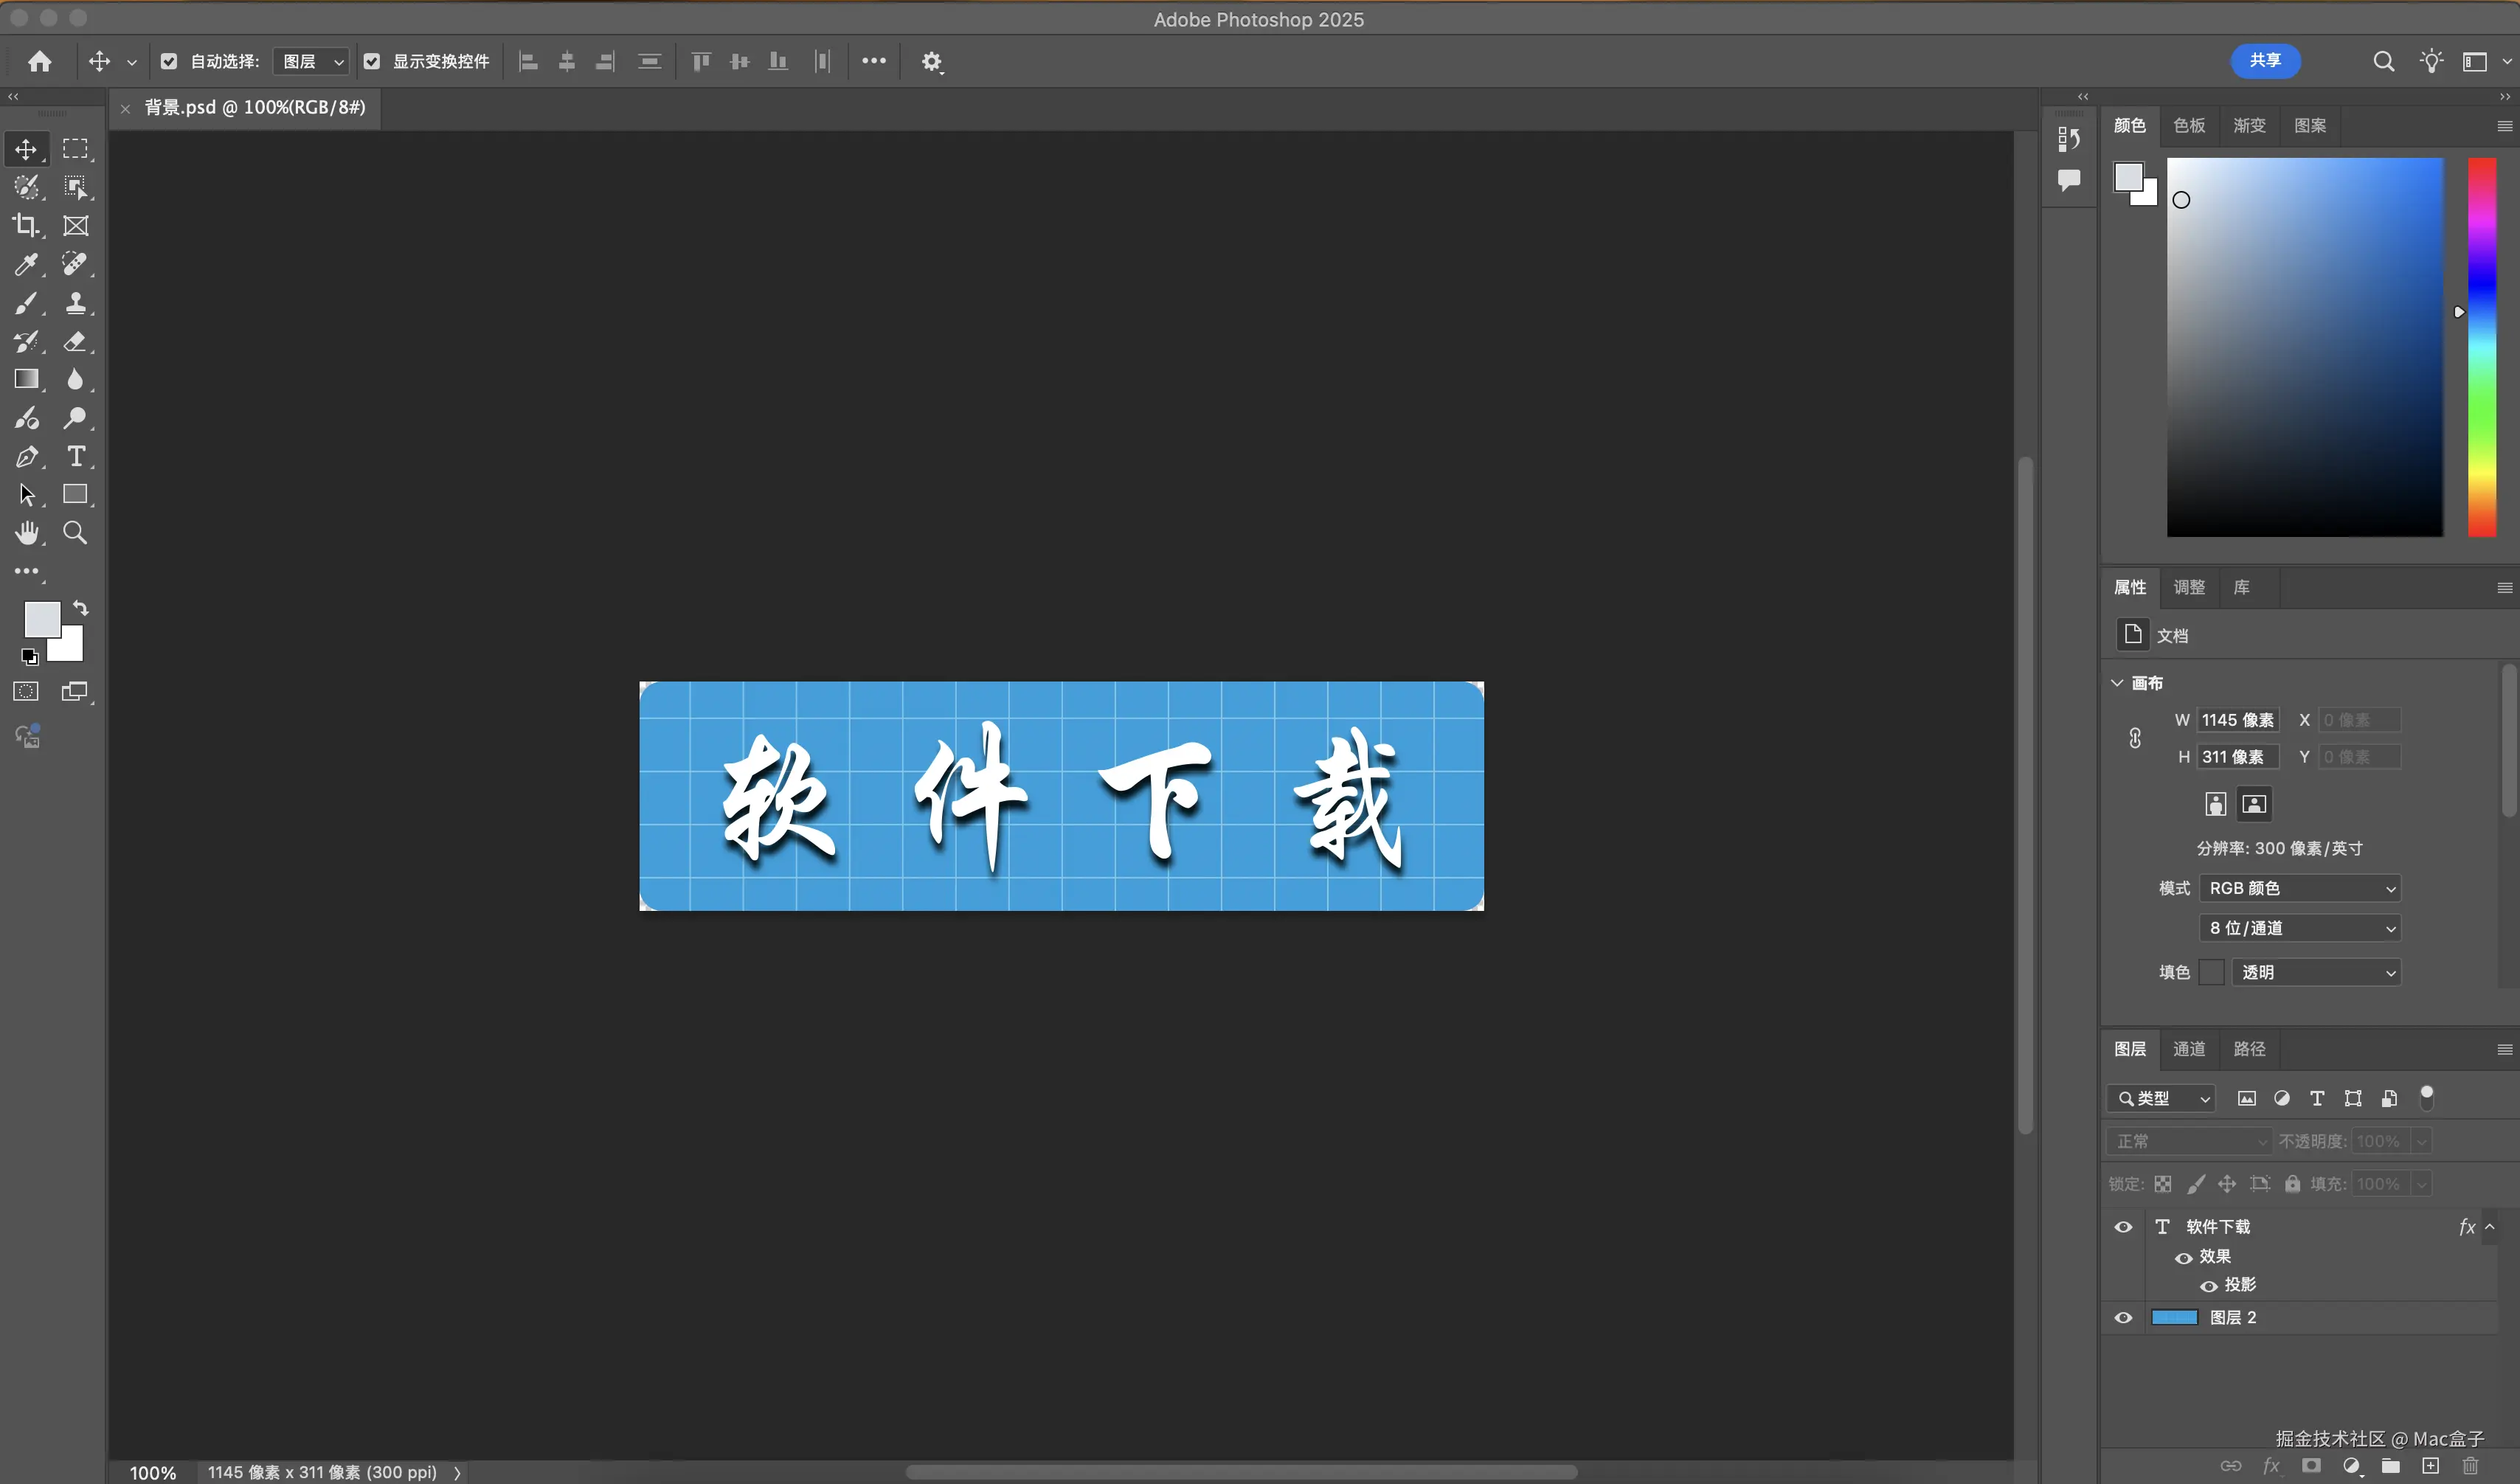
Task: Click the Home button in options bar
Action: (39, 61)
